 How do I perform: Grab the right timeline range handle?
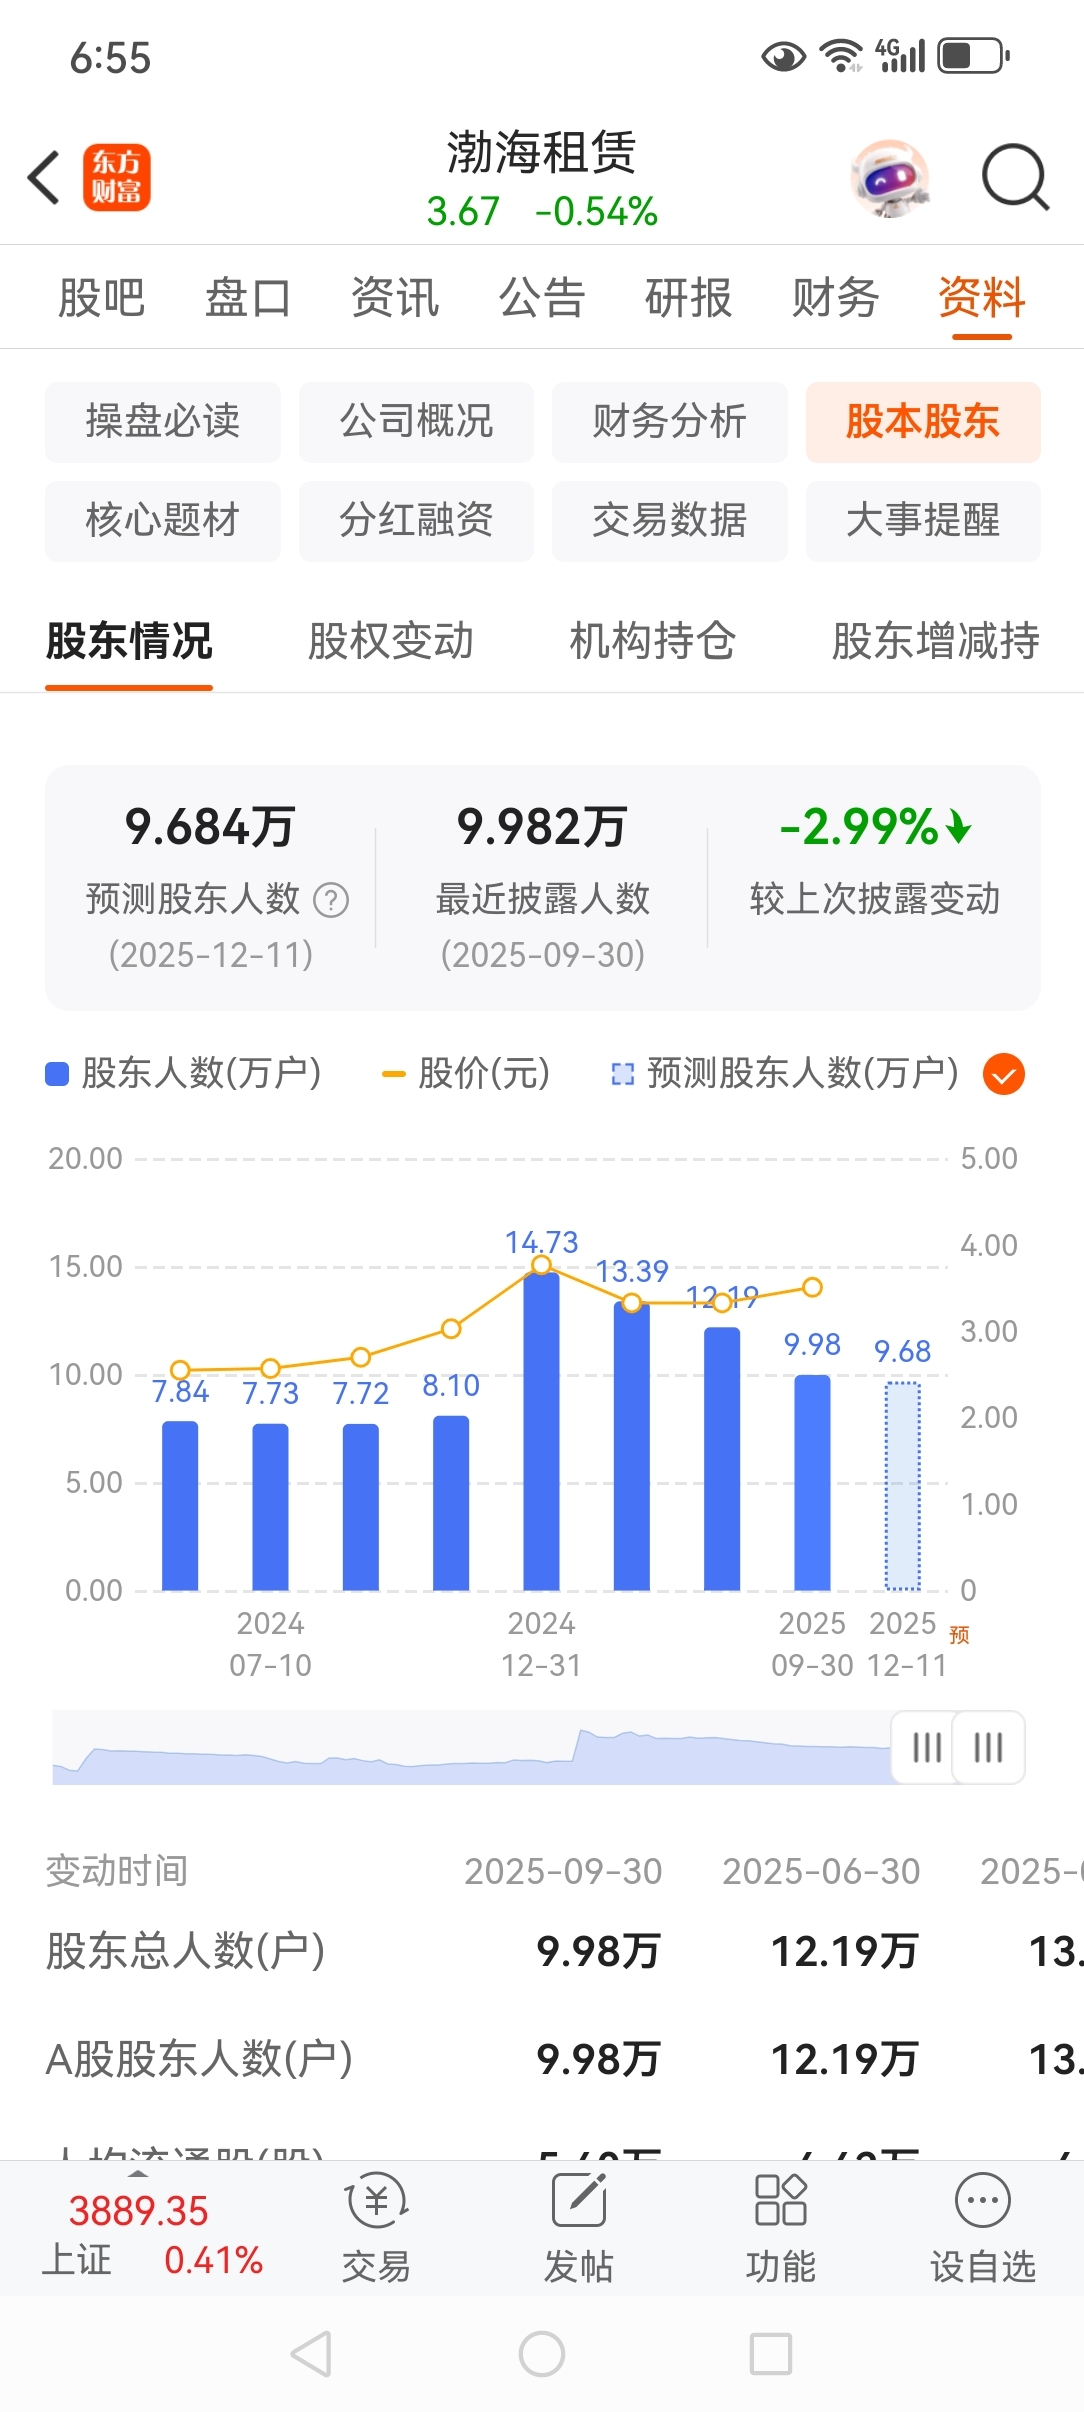point(988,1748)
